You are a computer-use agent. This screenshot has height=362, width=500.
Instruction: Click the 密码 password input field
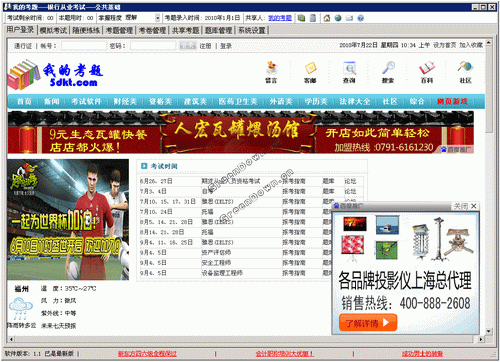tap(153, 46)
